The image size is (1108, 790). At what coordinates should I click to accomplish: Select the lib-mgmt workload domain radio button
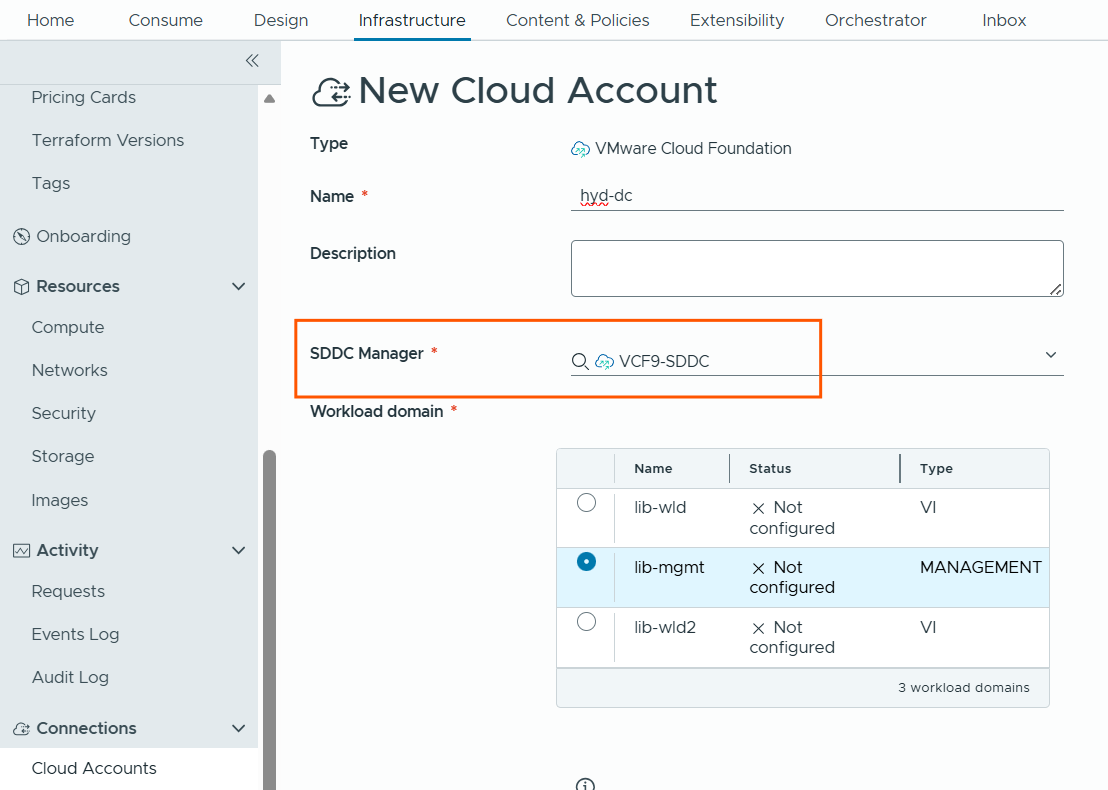point(587,562)
